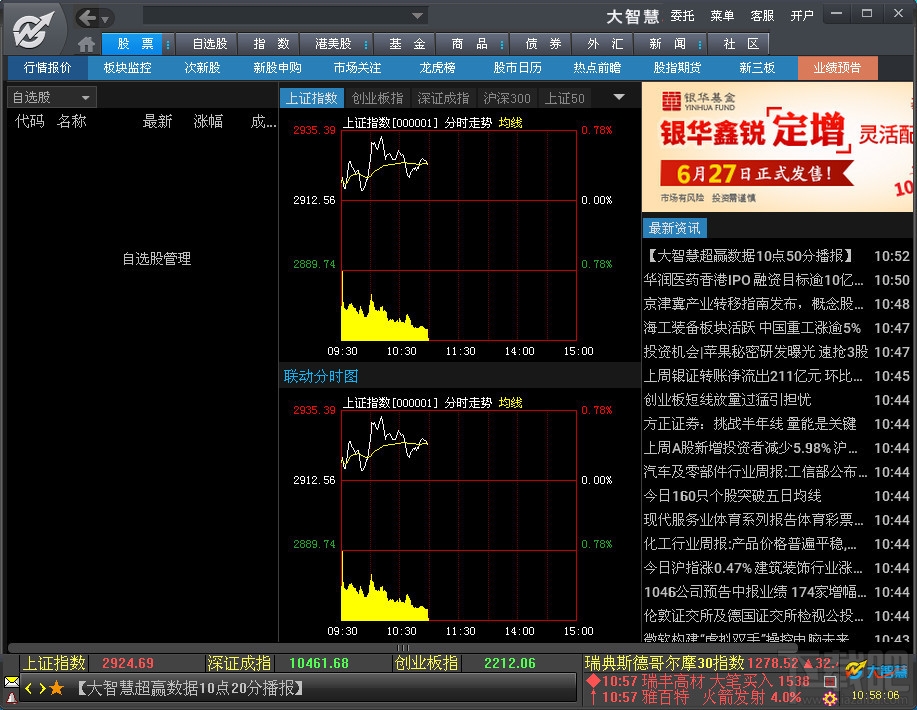The image size is (917, 710).
Task: Click the 业绩预告 highlighted toolbar item
Action: coord(838,68)
